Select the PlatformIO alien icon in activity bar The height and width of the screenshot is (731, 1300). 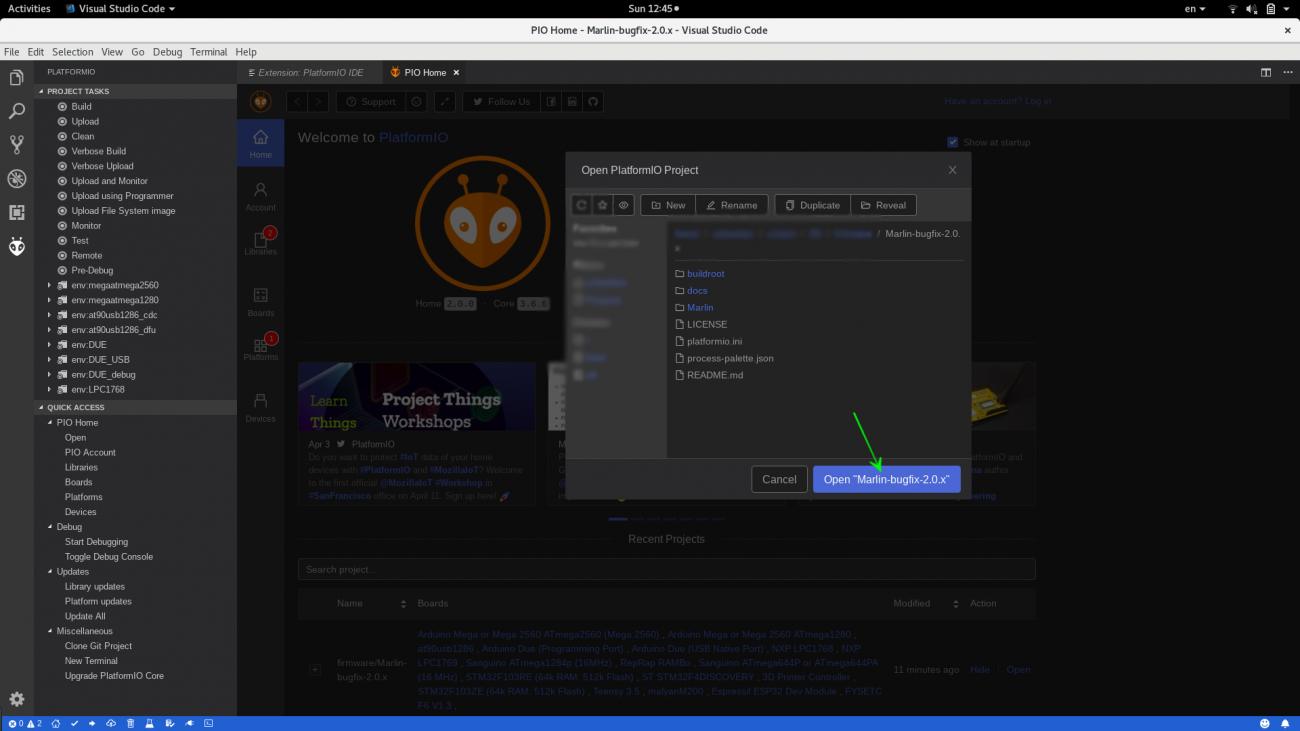[16, 246]
